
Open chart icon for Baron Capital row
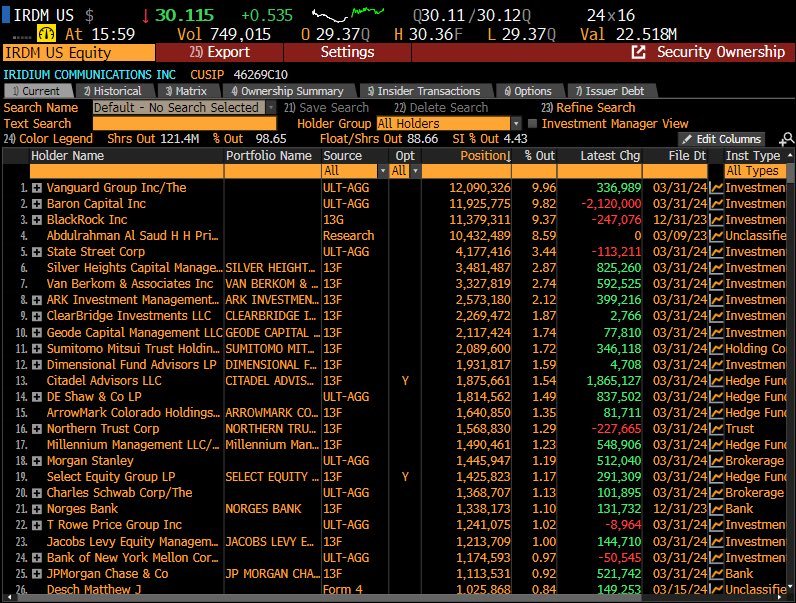716,204
